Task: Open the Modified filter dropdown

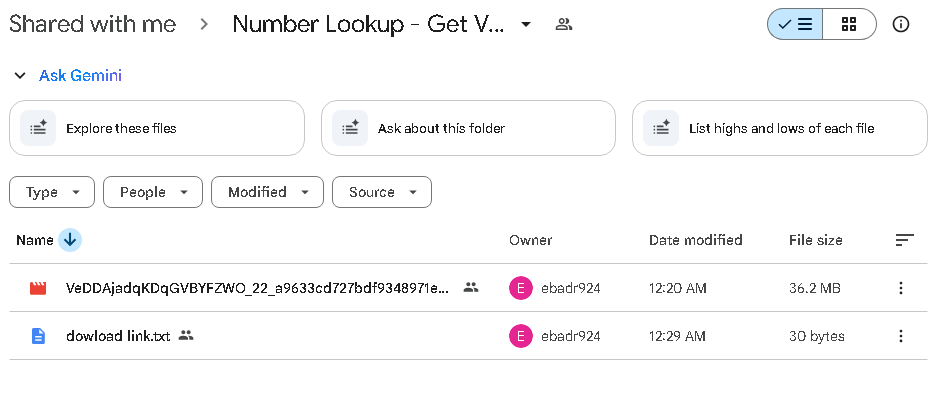Action: point(267,192)
